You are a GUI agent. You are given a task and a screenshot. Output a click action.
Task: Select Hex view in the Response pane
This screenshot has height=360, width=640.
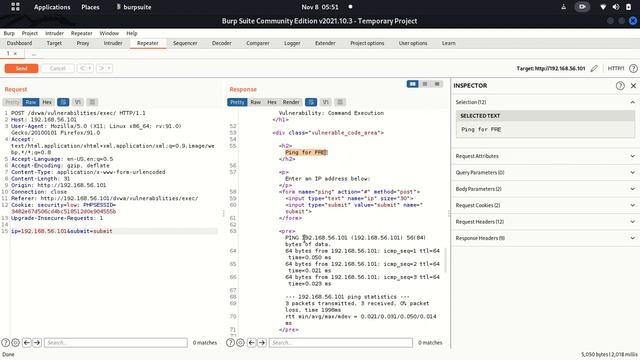click(272, 102)
